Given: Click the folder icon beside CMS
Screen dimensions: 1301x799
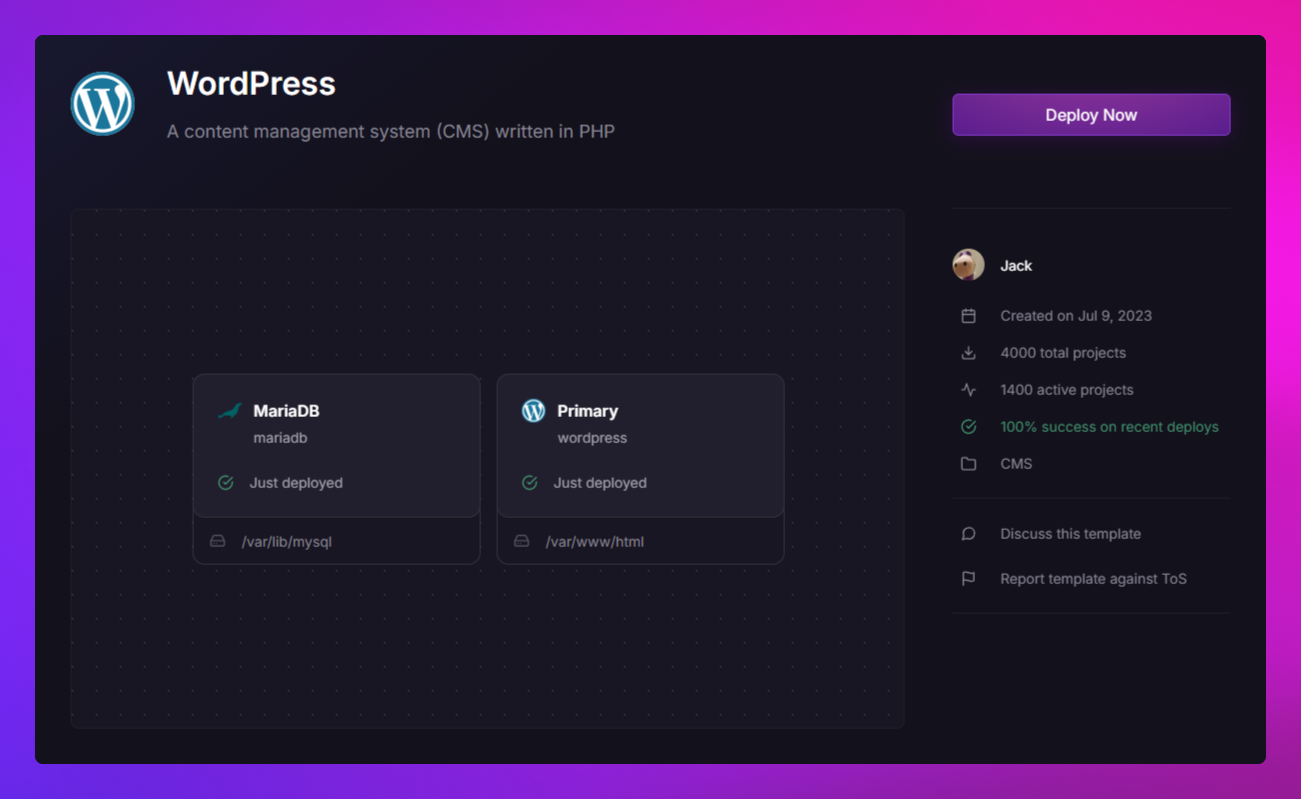Looking at the screenshot, I should (968, 464).
